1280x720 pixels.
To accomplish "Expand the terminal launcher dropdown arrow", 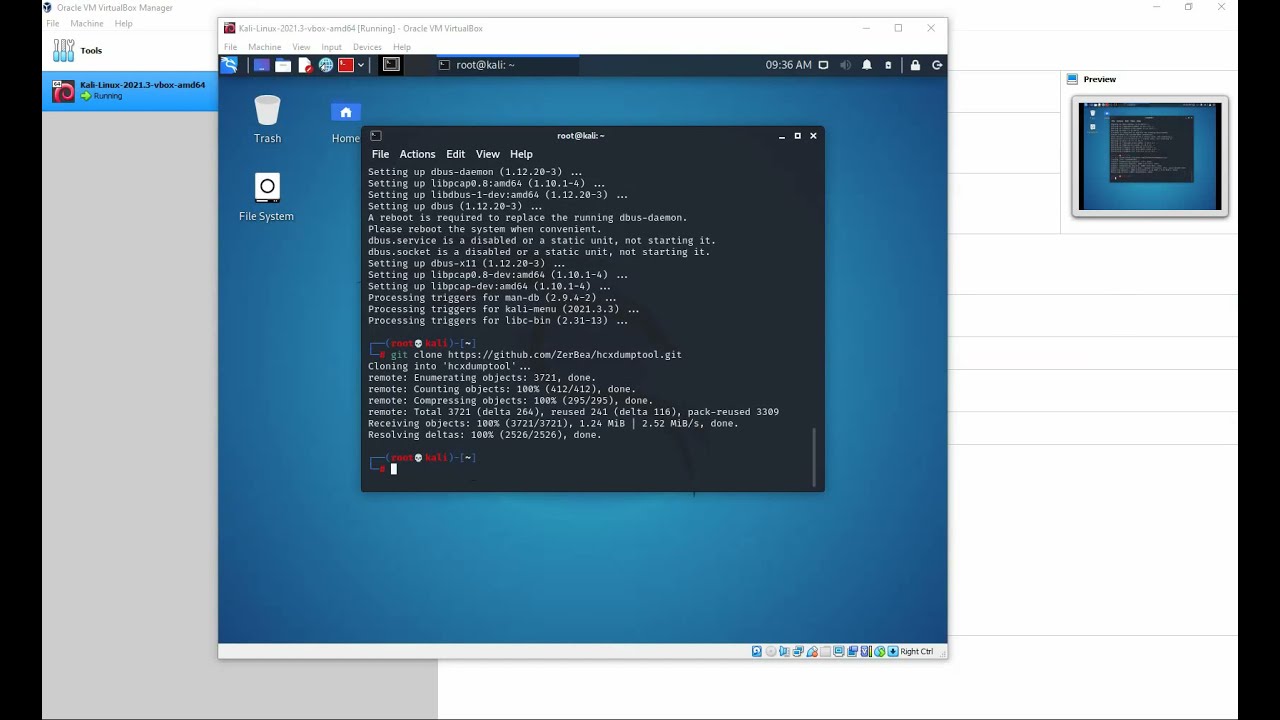I will click(x=360, y=65).
